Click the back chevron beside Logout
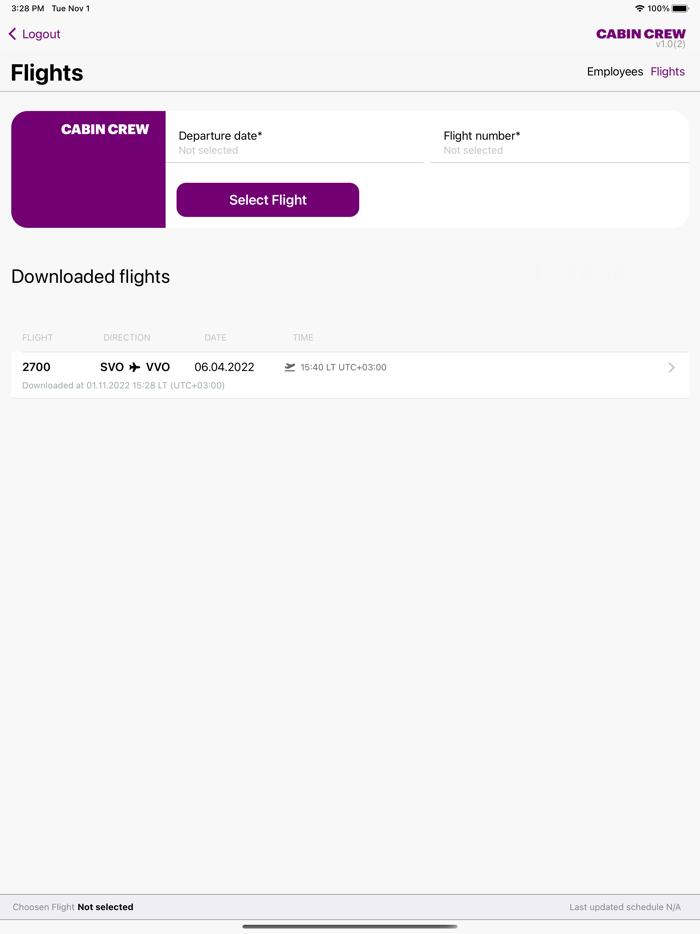Viewport: 700px width, 934px height. click(11, 34)
